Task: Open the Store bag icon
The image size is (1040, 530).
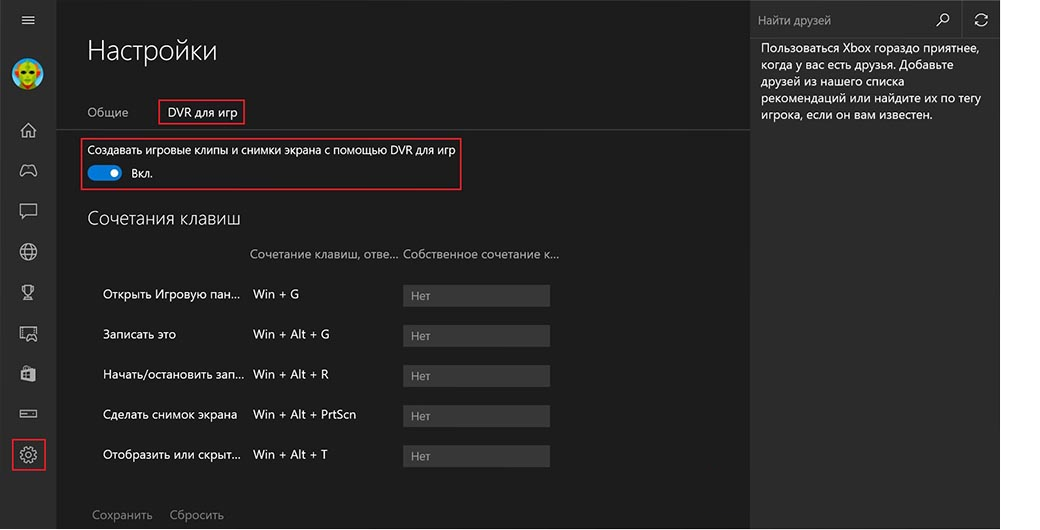Action: [28, 373]
